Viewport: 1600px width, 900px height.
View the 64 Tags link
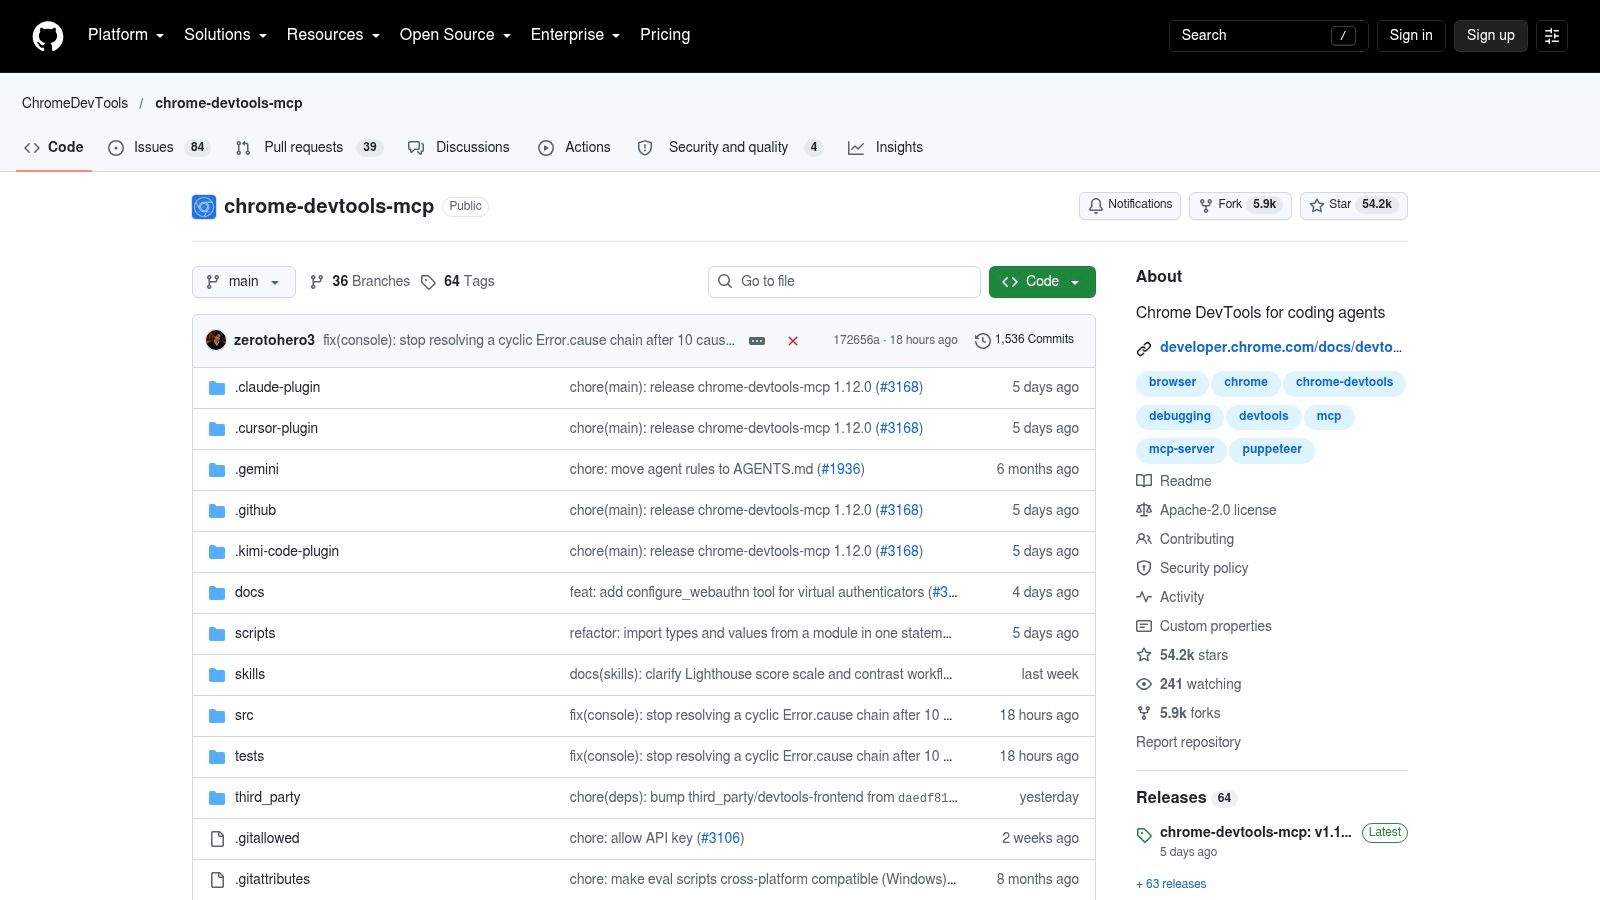click(x=458, y=282)
